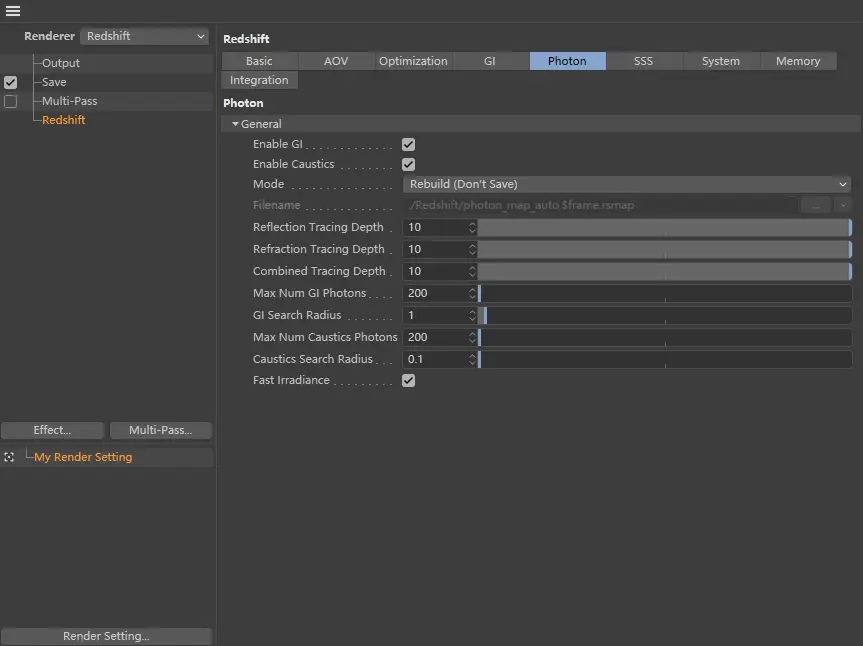Open the Mode dropdown Rebuild (Don't Save)
This screenshot has height=646, width=863.
[627, 184]
